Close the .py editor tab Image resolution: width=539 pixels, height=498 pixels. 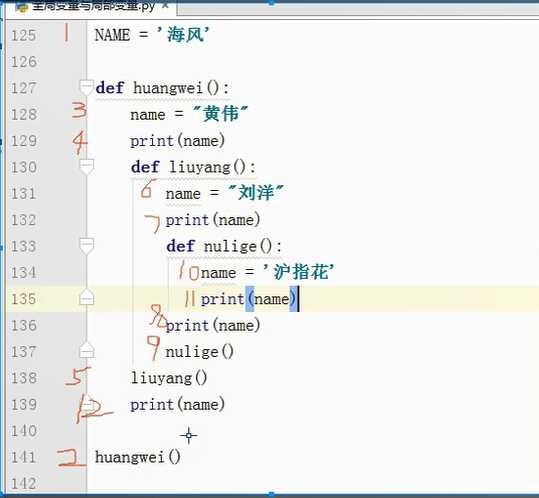[x=165, y=5]
